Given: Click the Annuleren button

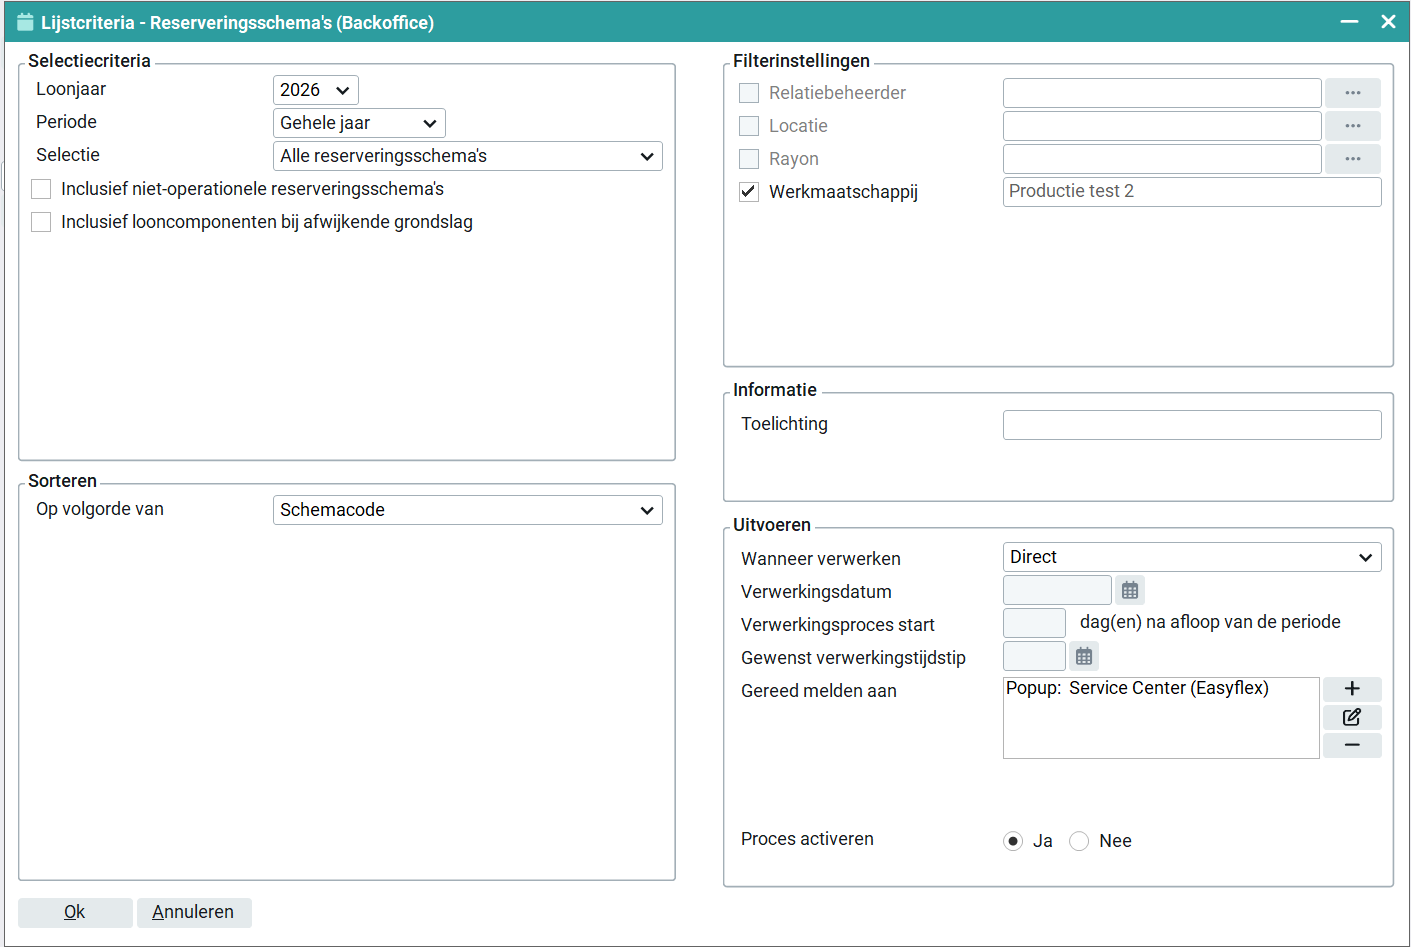Looking at the screenshot, I should tap(194, 912).
